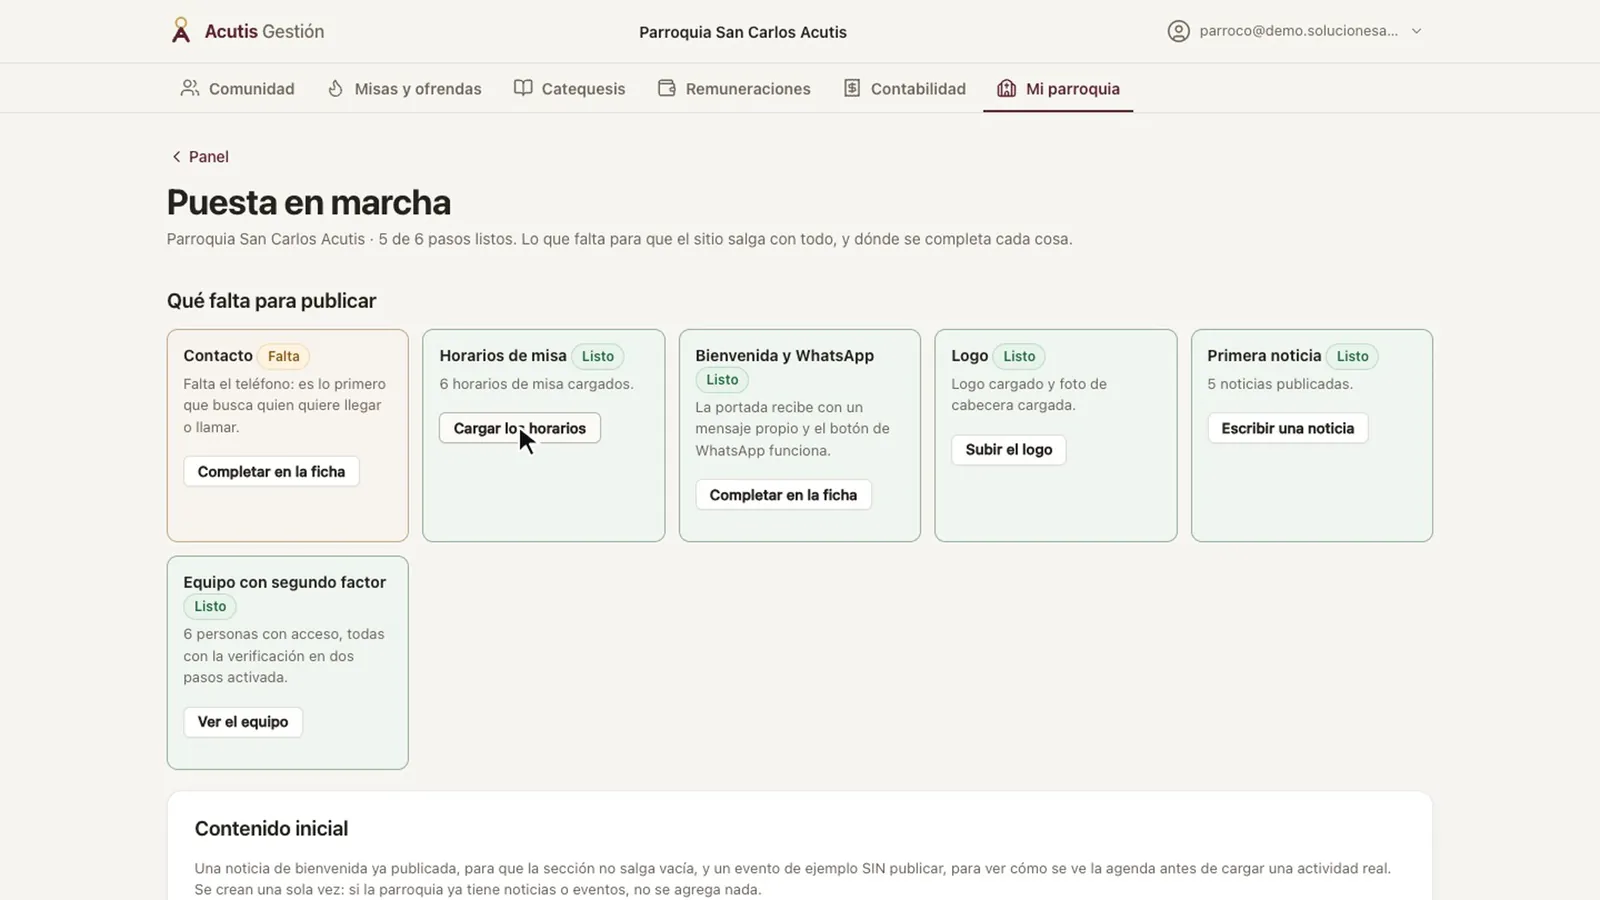Click the Acutis Gestión logo icon
The width and height of the screenshot is (1600, 900).
[180, 31]
